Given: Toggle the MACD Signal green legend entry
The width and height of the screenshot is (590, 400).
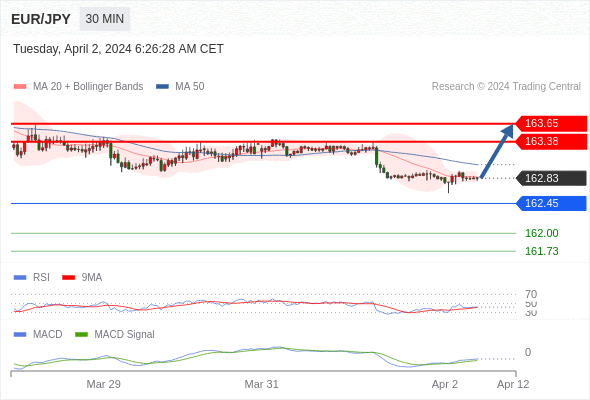Looking at the screenshot, I should click(x=115, y=334).
